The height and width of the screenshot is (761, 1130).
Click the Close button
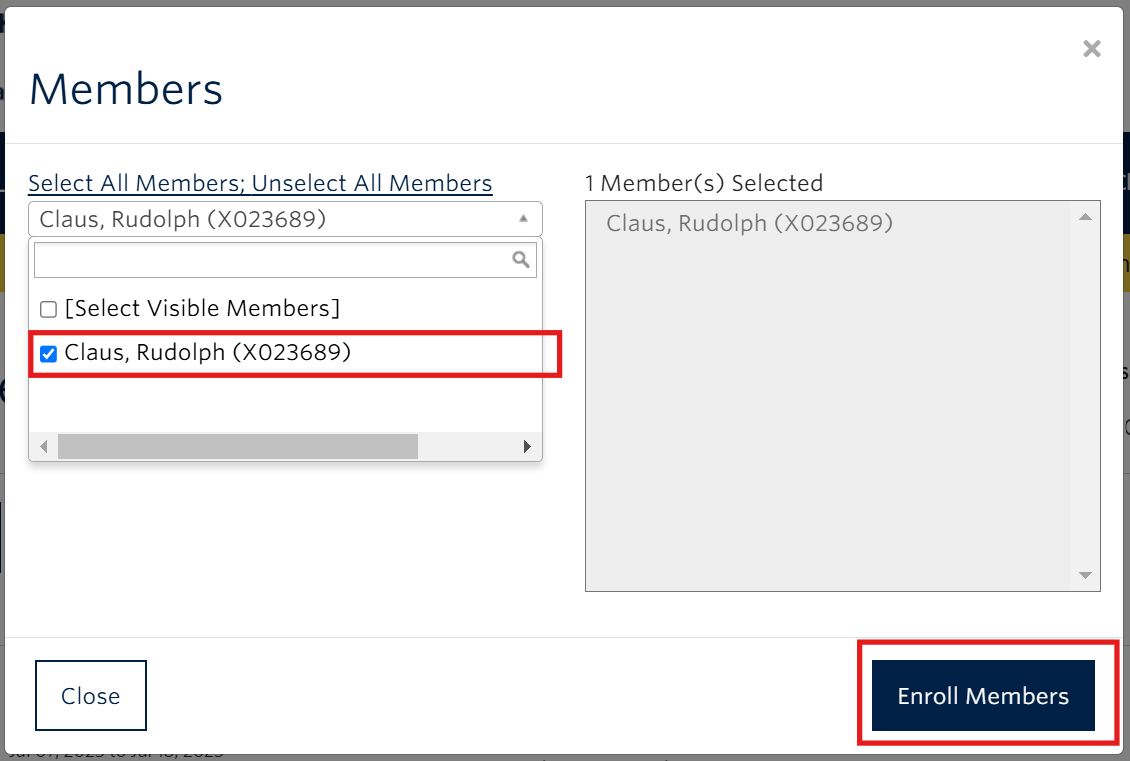click(x=90, y=695)
